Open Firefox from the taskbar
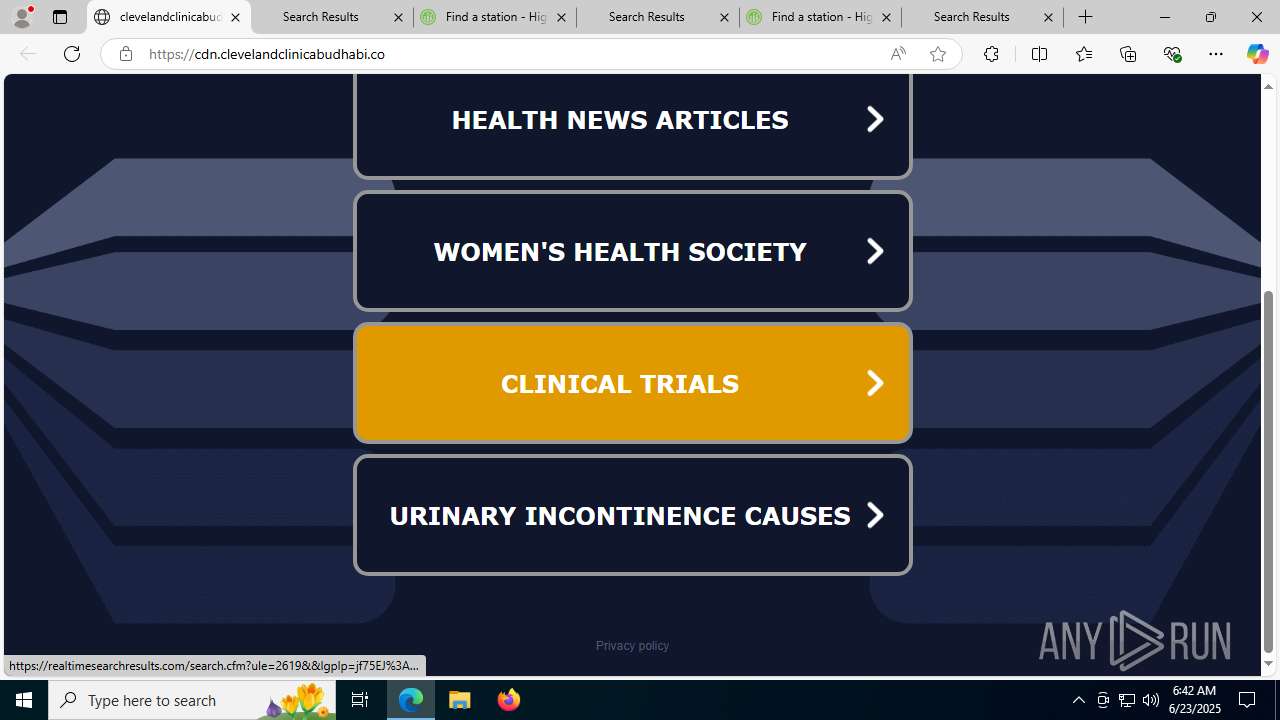The height and width of the screenshot is (720, 1280). [x=508, y=700]
